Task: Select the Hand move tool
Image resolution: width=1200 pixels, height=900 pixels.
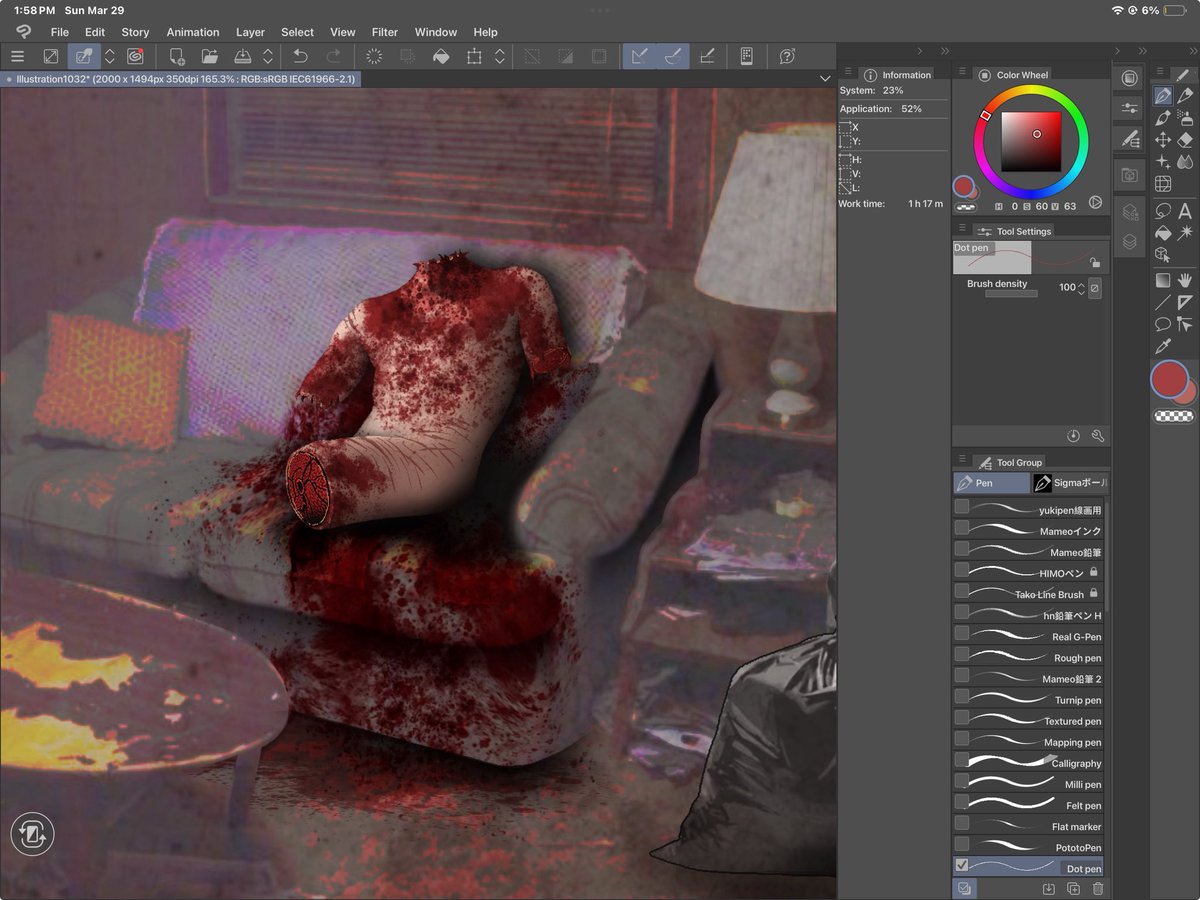Action: coord(1185,280)
